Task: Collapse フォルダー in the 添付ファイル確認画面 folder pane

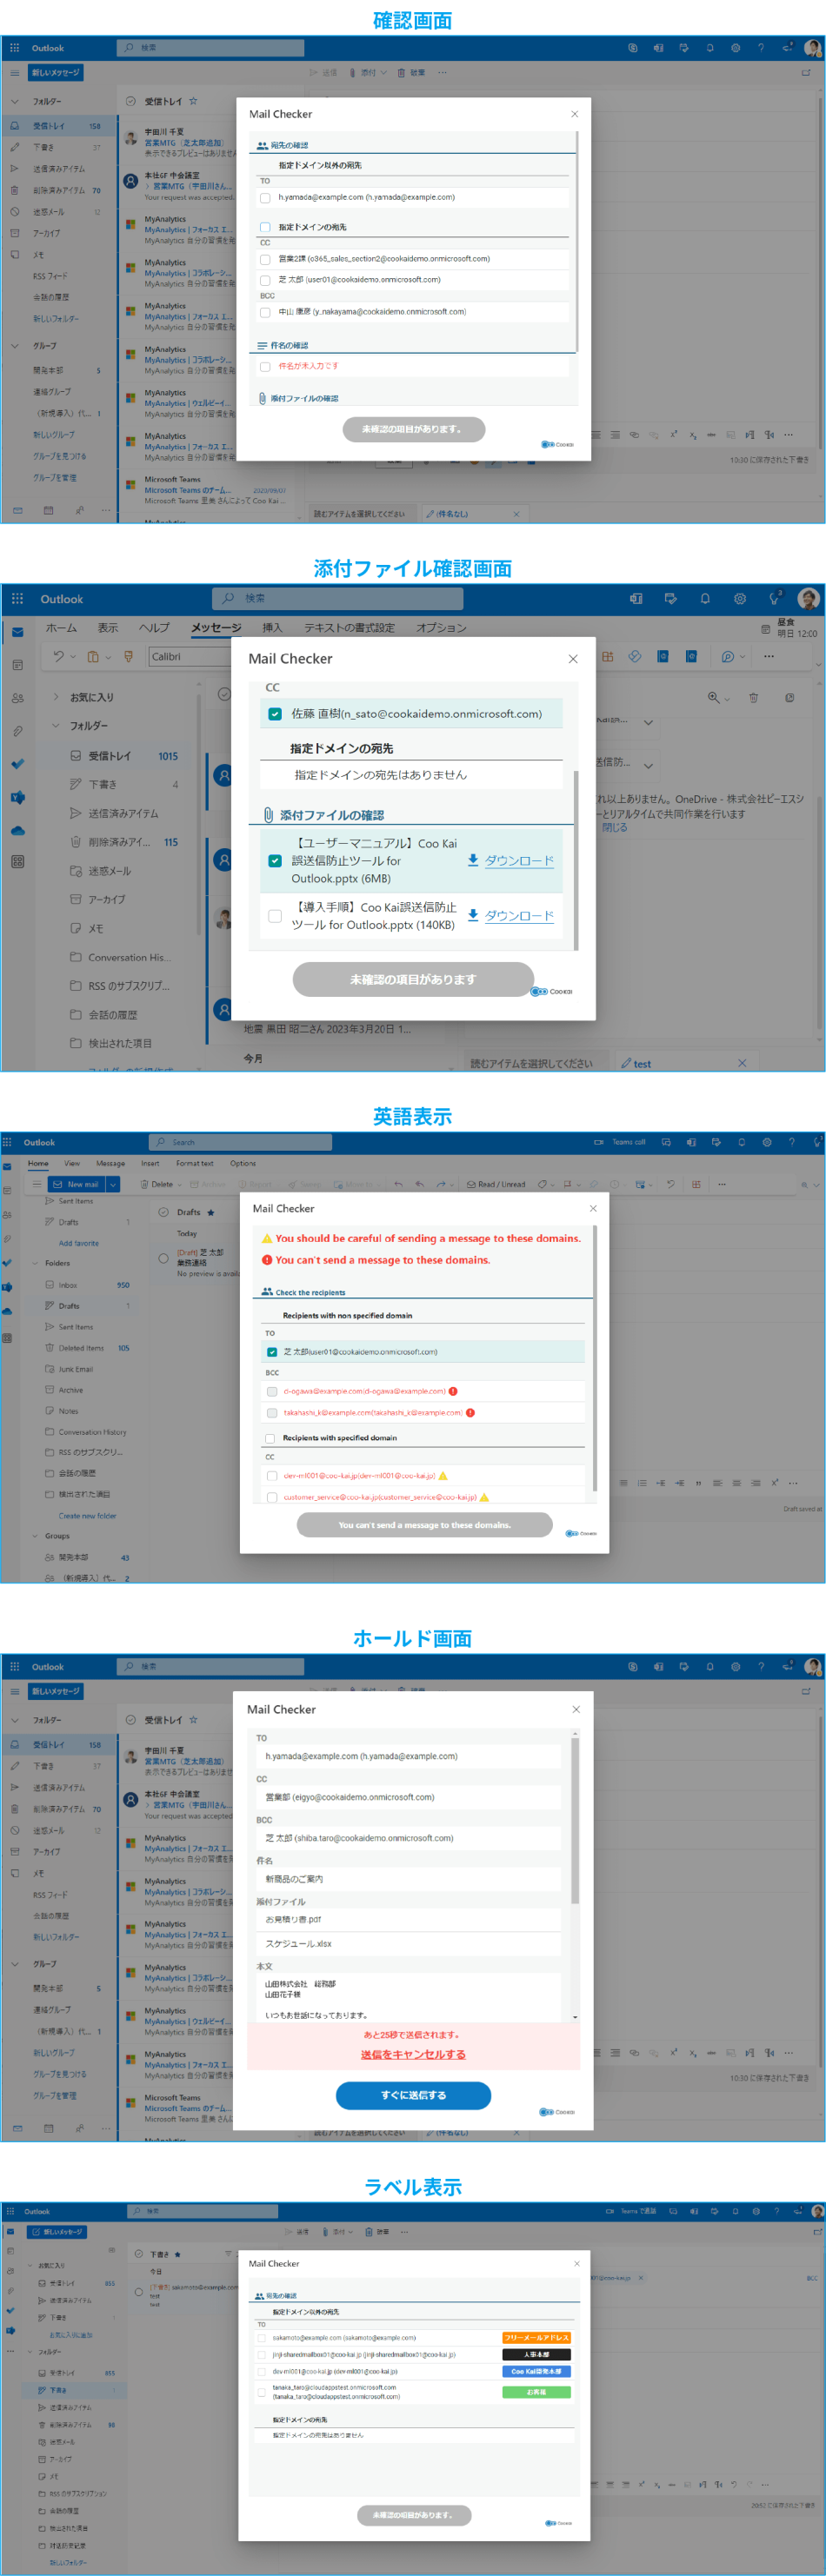Action: click(55, 726)
